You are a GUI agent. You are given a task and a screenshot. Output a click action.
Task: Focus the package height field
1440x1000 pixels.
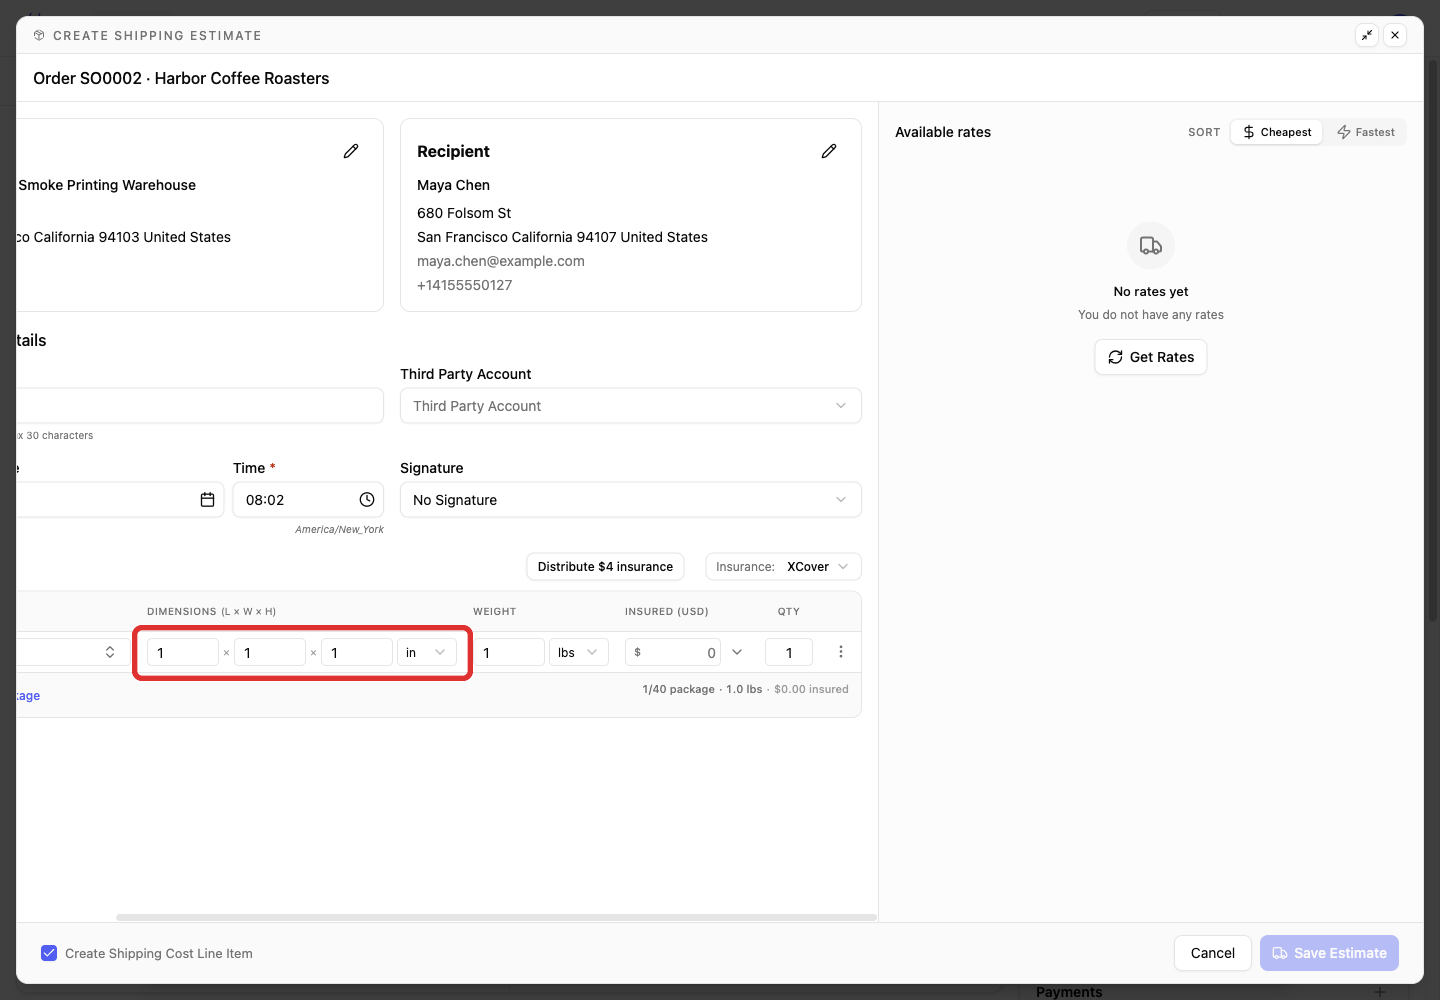pos(357,653)
